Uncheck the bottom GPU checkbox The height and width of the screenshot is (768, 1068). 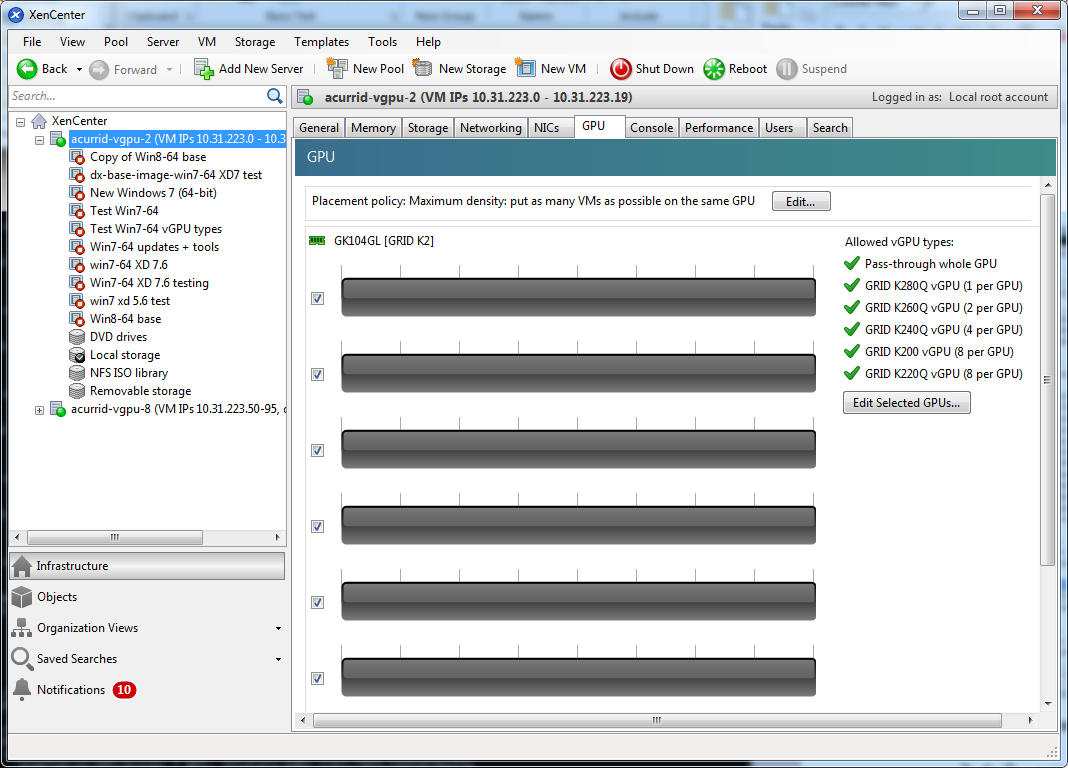317,678
